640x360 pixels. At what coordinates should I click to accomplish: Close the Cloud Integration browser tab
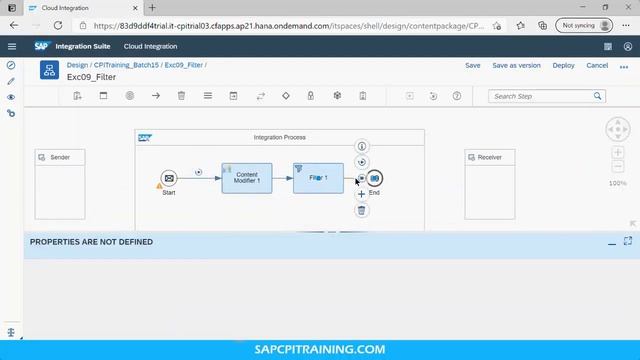135,8
